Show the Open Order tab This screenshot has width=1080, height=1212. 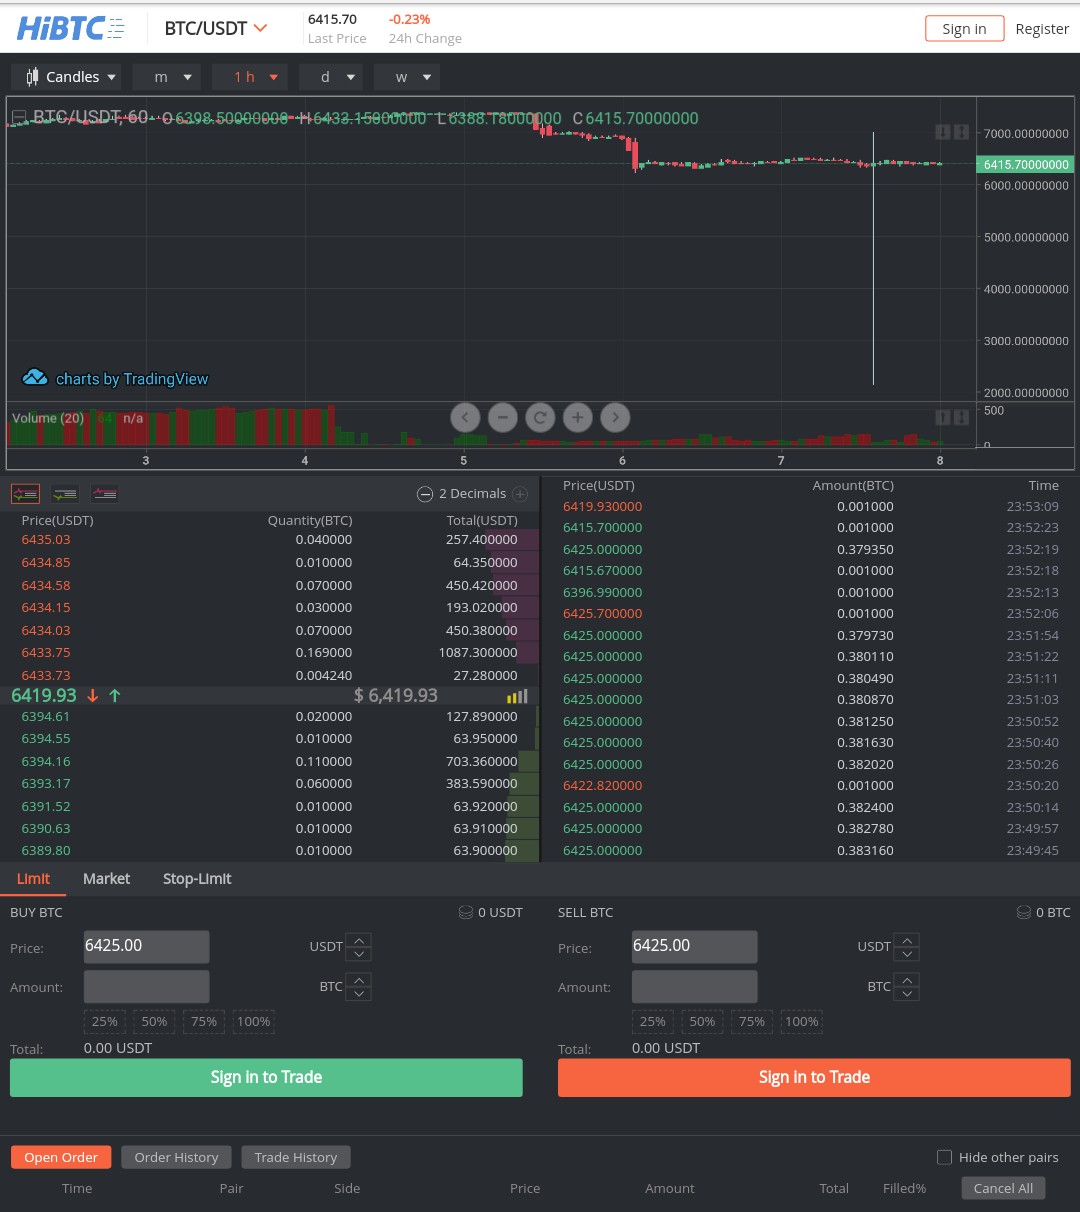(61, 1157)
